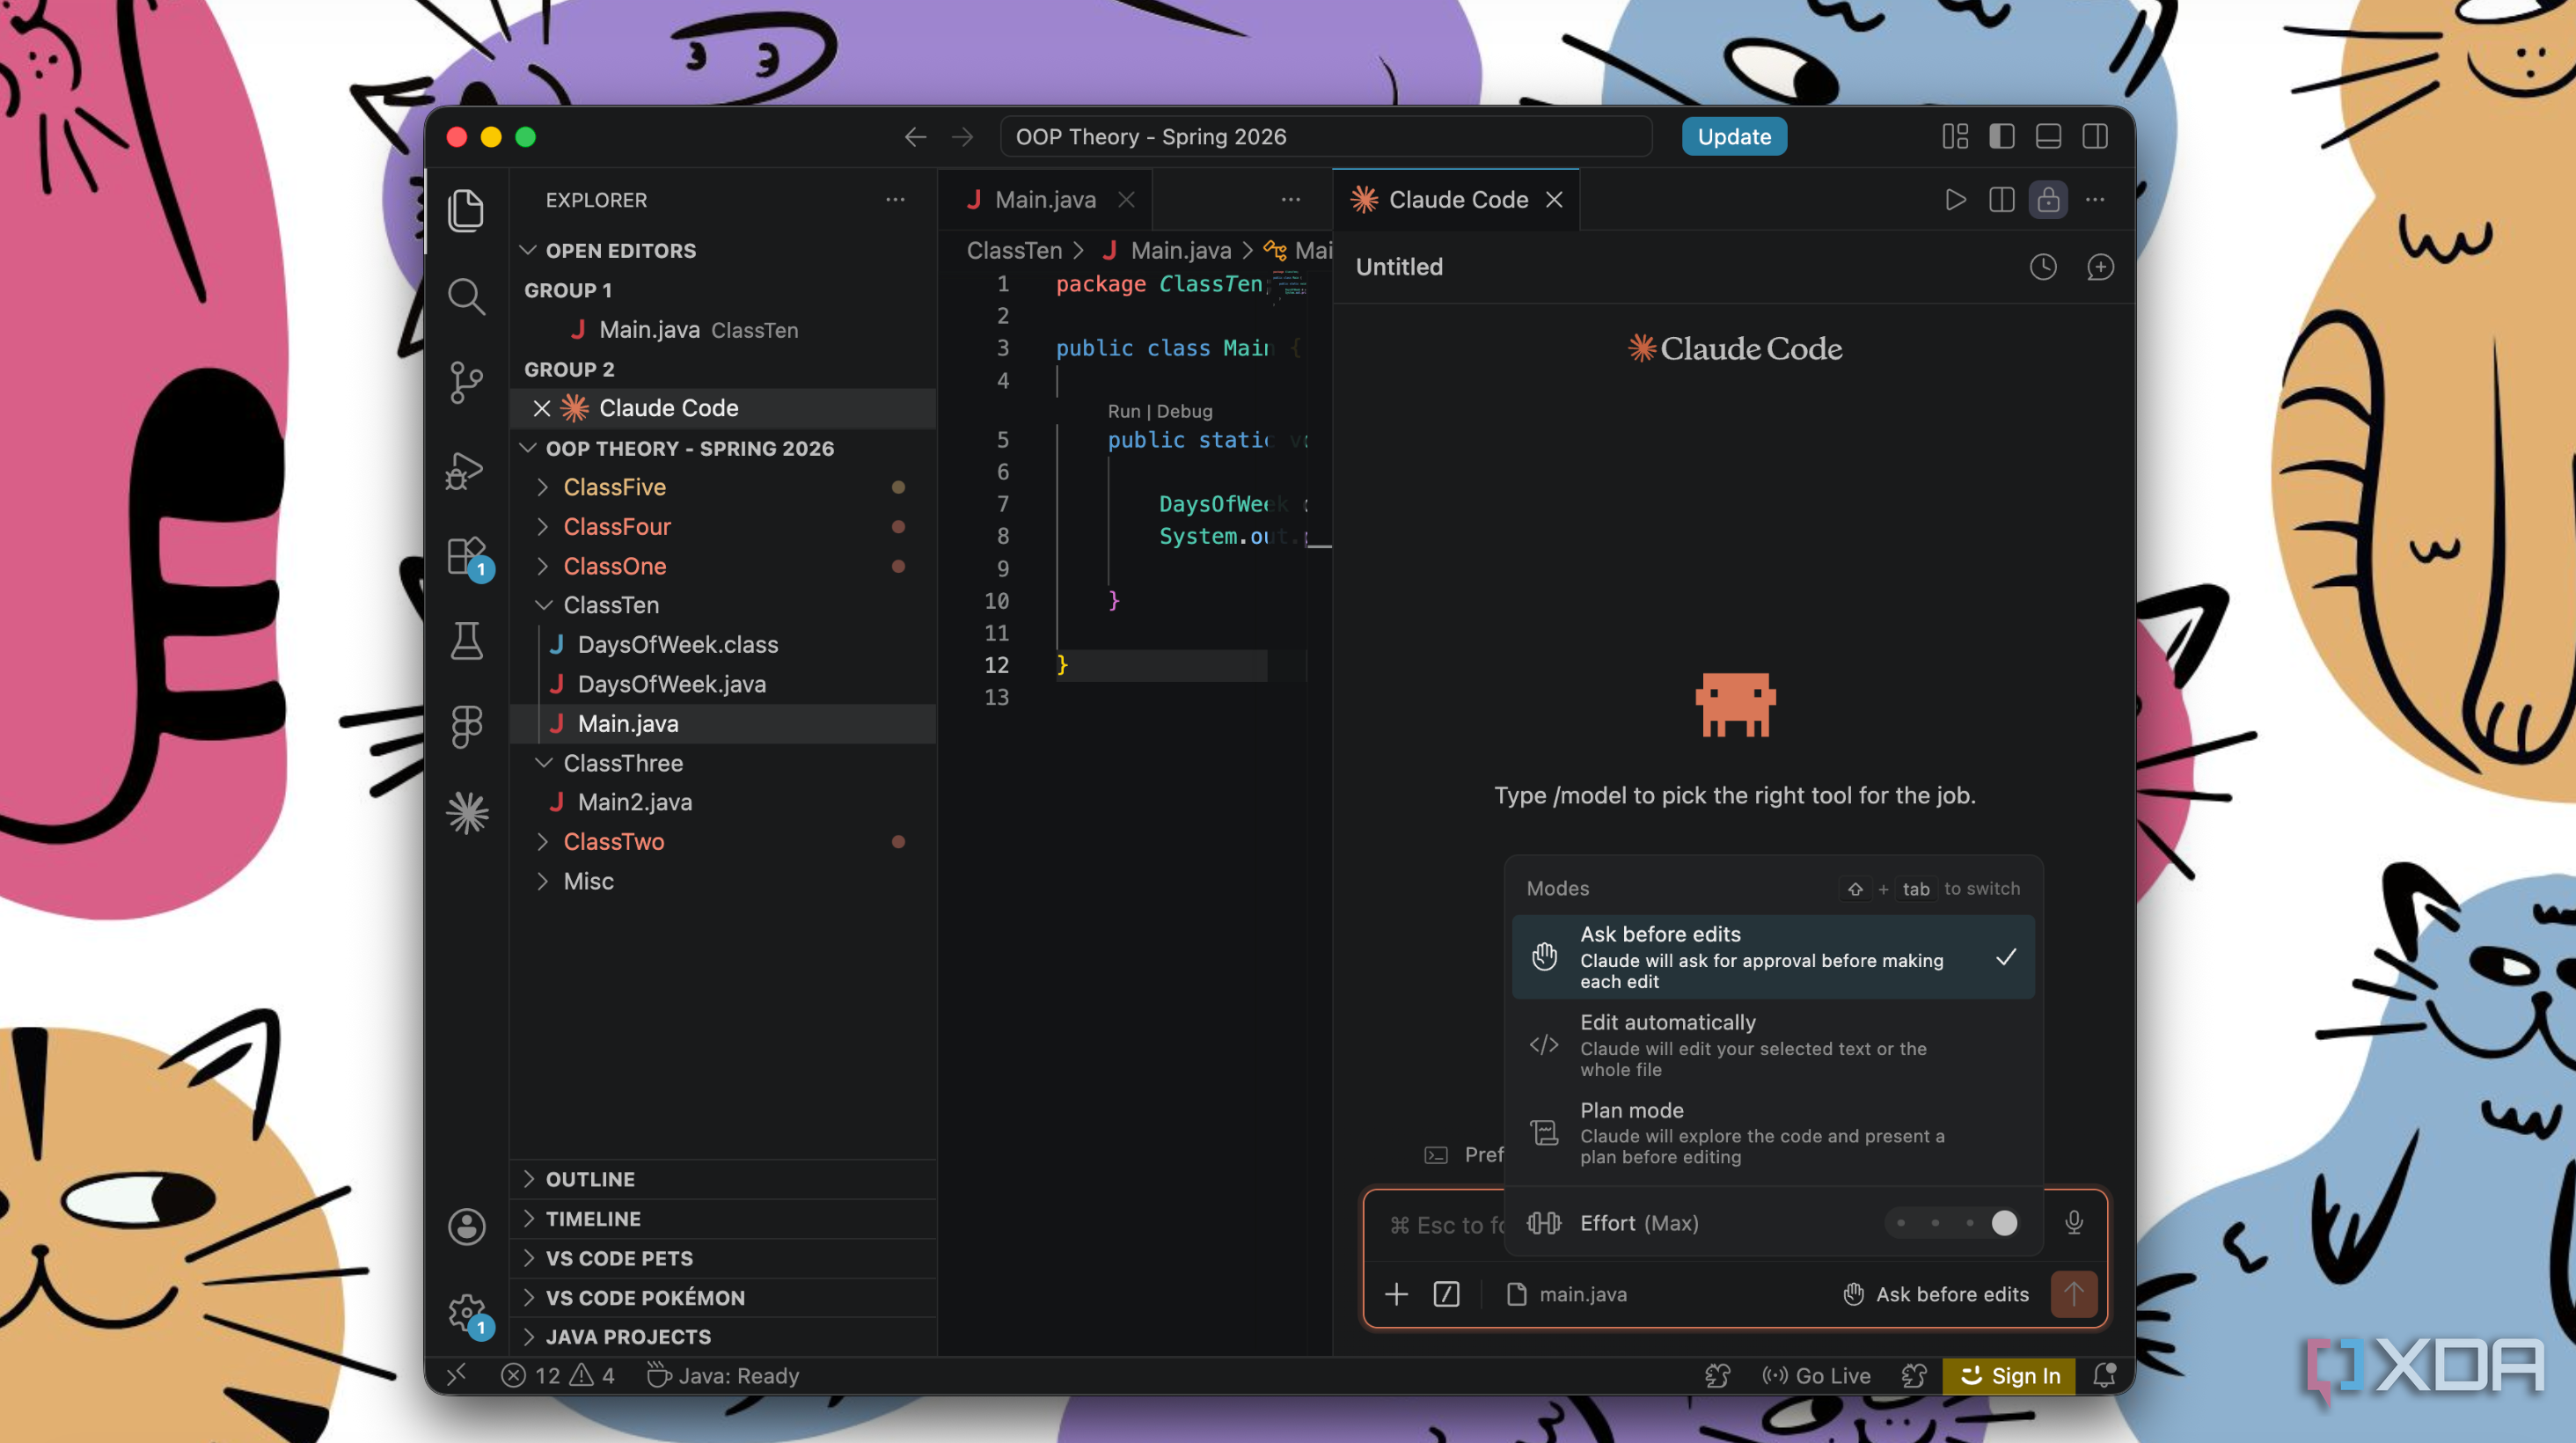
Task: Open the remote window icon in status bar
Action: (456, 1376)
